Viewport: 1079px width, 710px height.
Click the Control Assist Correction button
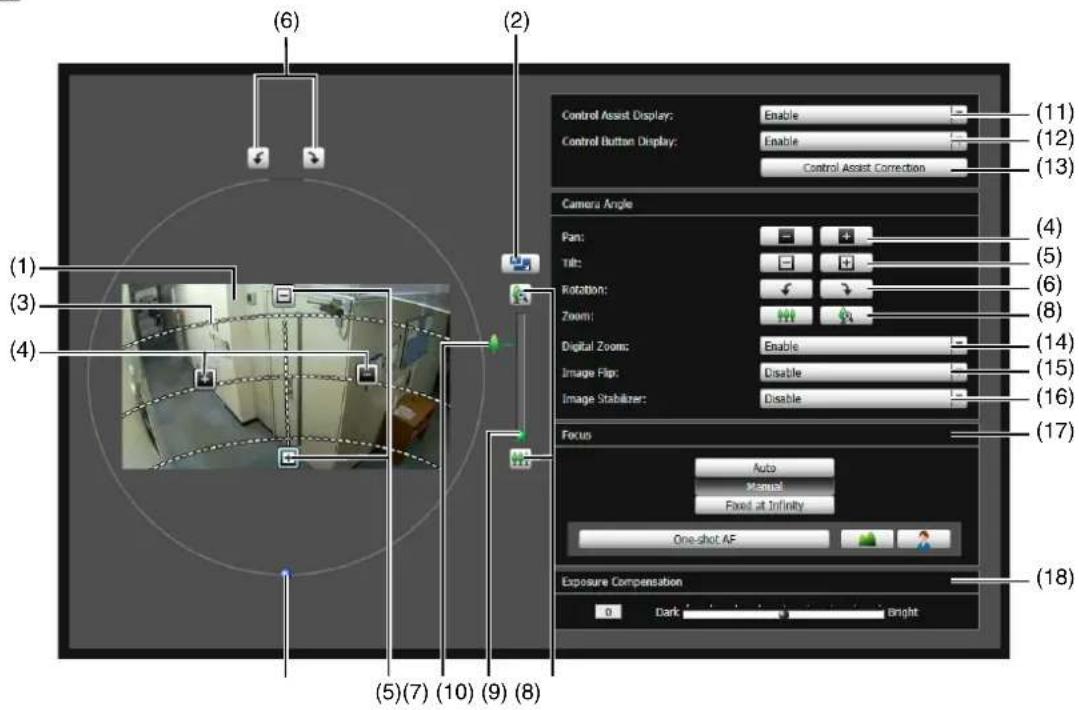863,167
